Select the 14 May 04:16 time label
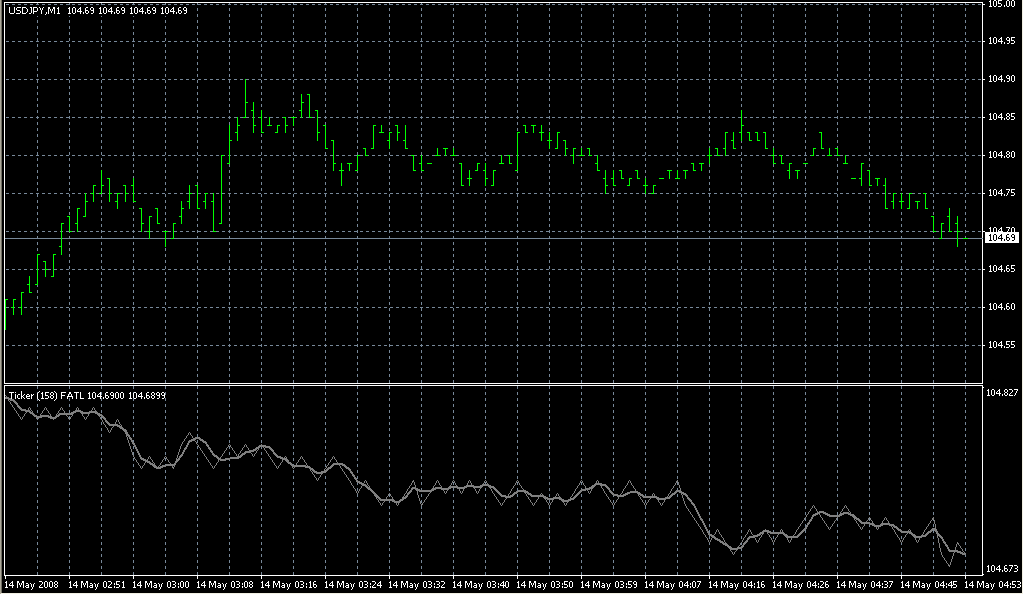 [737, 584]
